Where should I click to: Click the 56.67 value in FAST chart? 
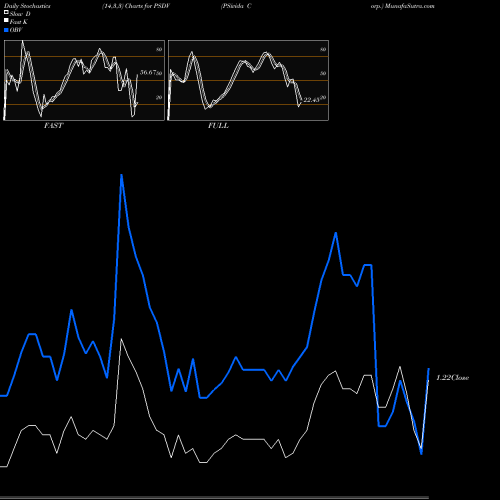click(x=148, y=72)
